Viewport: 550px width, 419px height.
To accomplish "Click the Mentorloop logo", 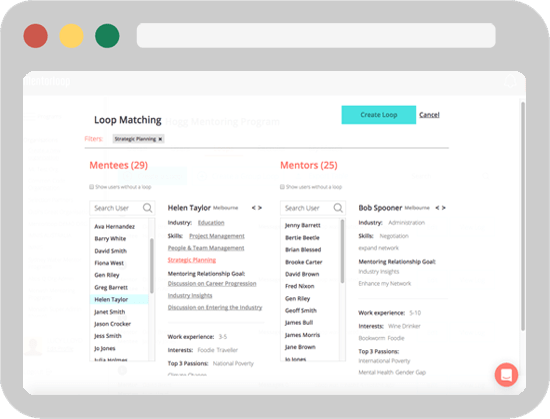I will pyautogui.click(x=47, y=81).
